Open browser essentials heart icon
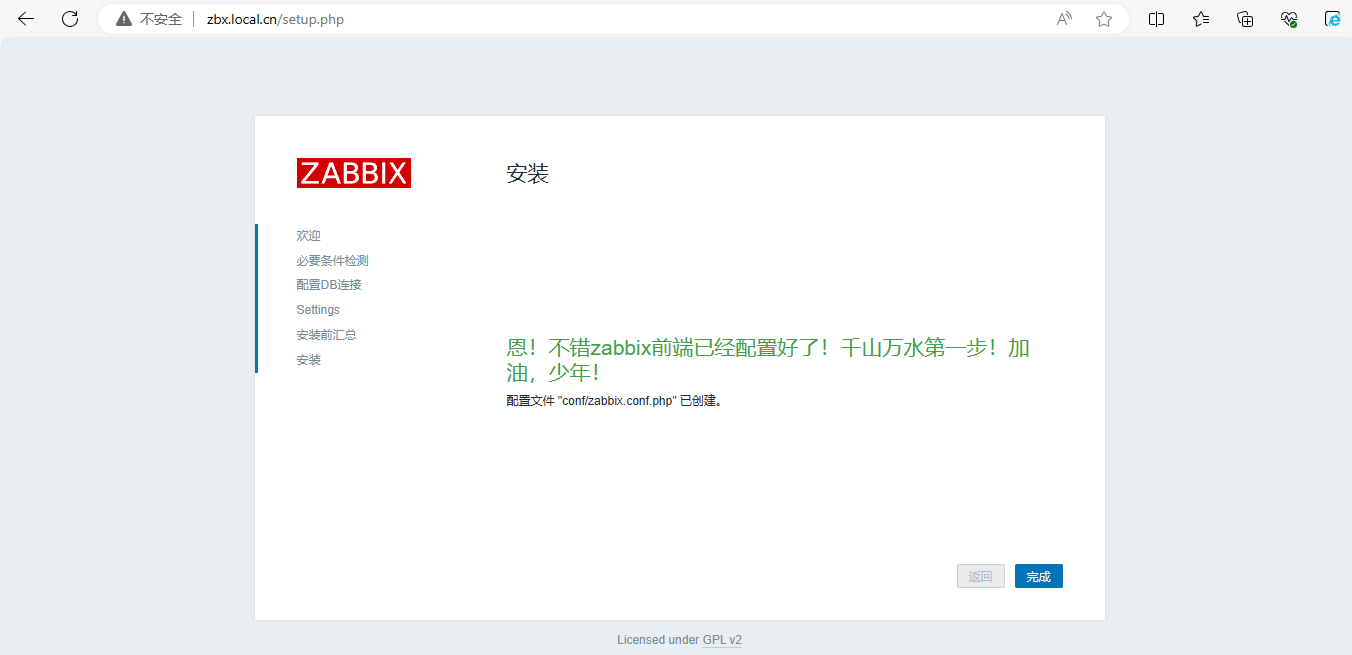The height and width of the screenshot is (655, 1352). click(x=1289, y=19)
